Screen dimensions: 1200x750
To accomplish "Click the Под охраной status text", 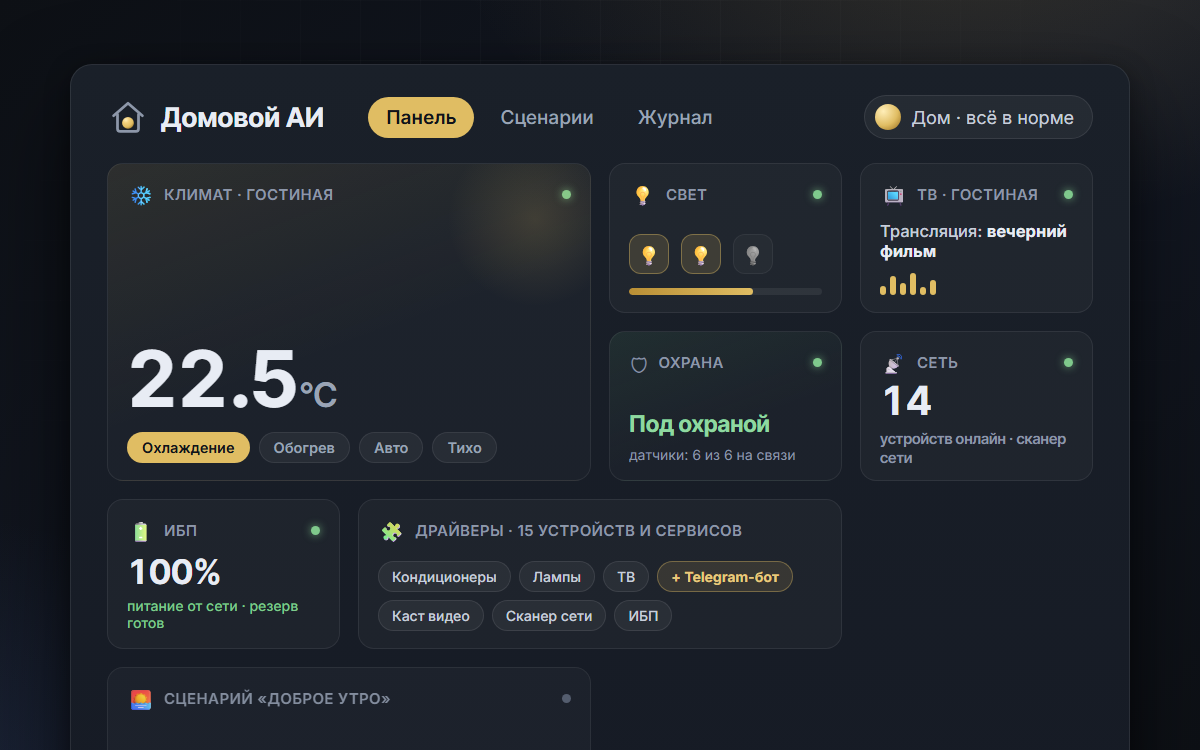I will [699, 424].
